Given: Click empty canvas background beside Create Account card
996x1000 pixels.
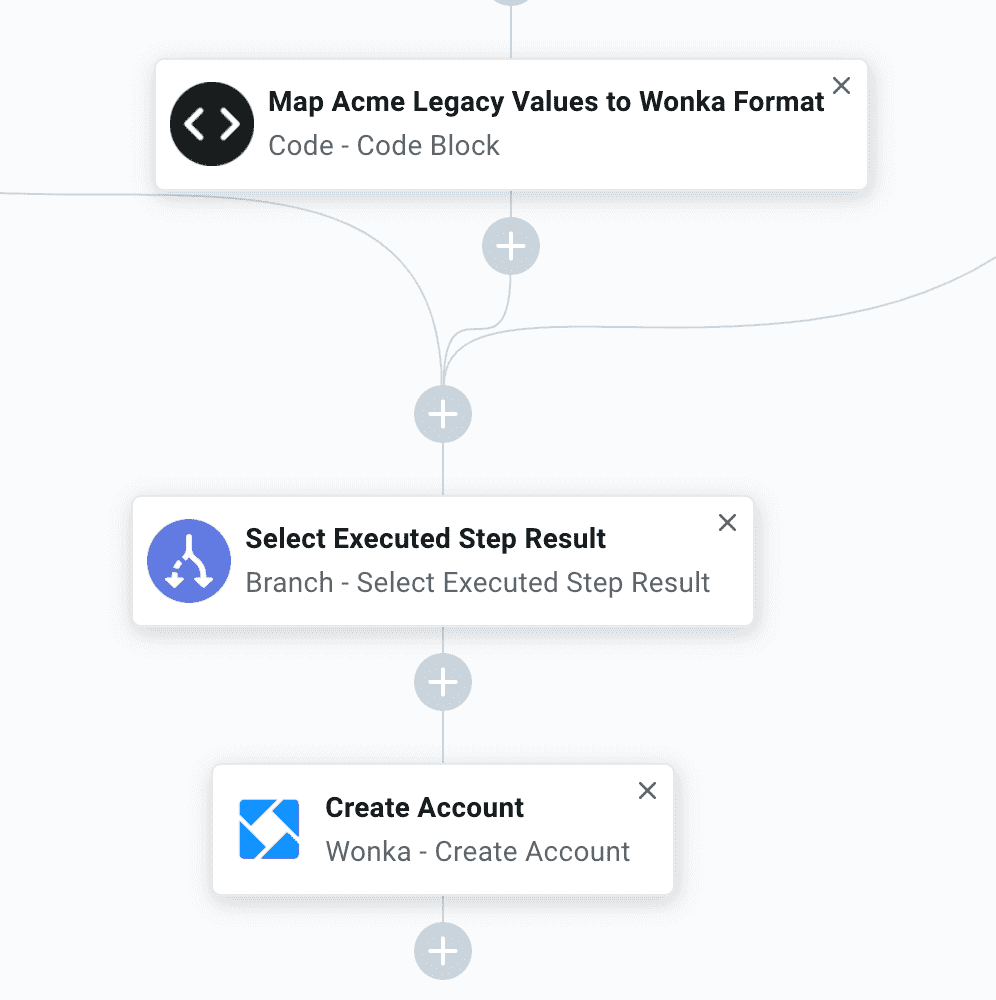Looking at the screenshot, I should point(829,829).
